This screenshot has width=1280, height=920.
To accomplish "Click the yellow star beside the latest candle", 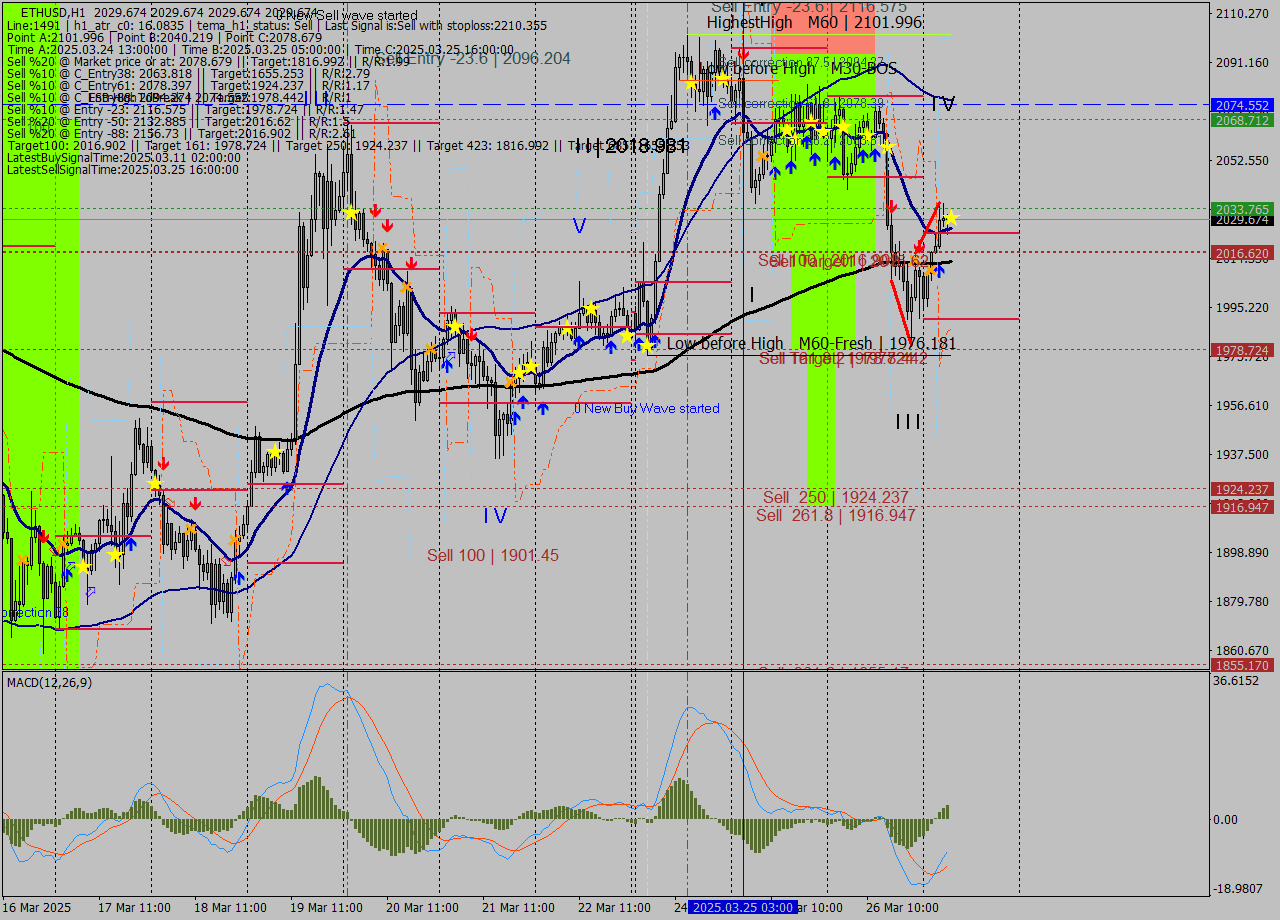I will click(951, 218).
